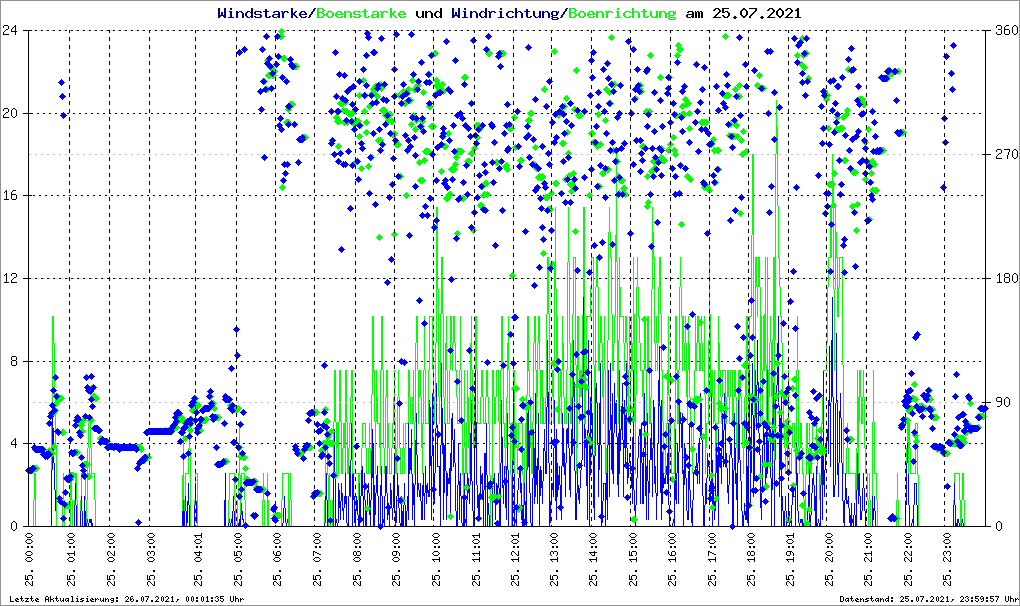Screen dimensions: 1020x606
Task: Click the blue Windstarke title label
Action: pyautogui.click(x=264, y=13)
